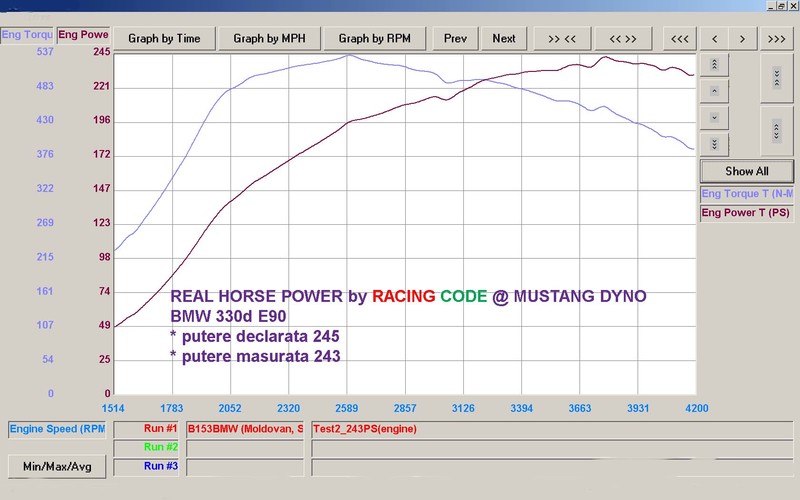Click the 'BMW 330d E90' overlay text
The height and width of the screenshot is (500, 800).
[228, 316]
